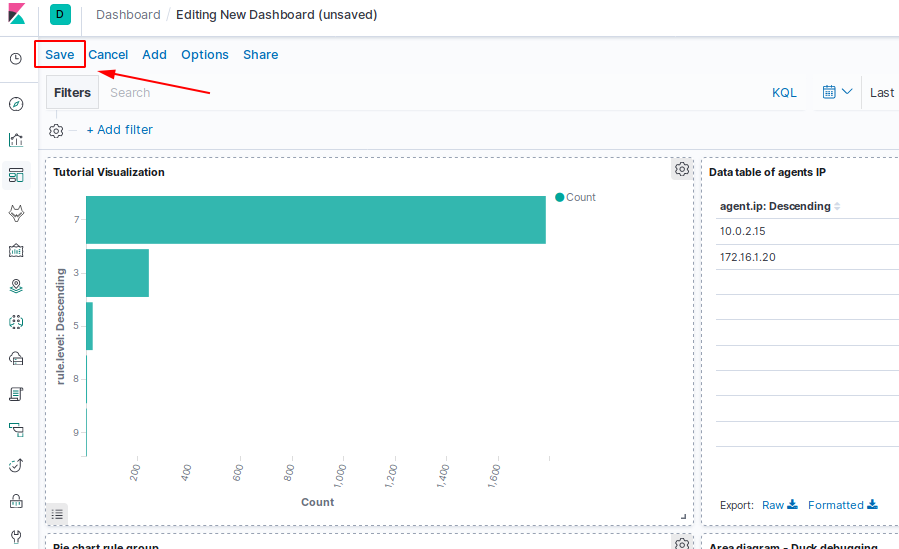Open the Dashboard icon in sidebar
The height and width of the screenshot is (549, 899).
[16, 175]
